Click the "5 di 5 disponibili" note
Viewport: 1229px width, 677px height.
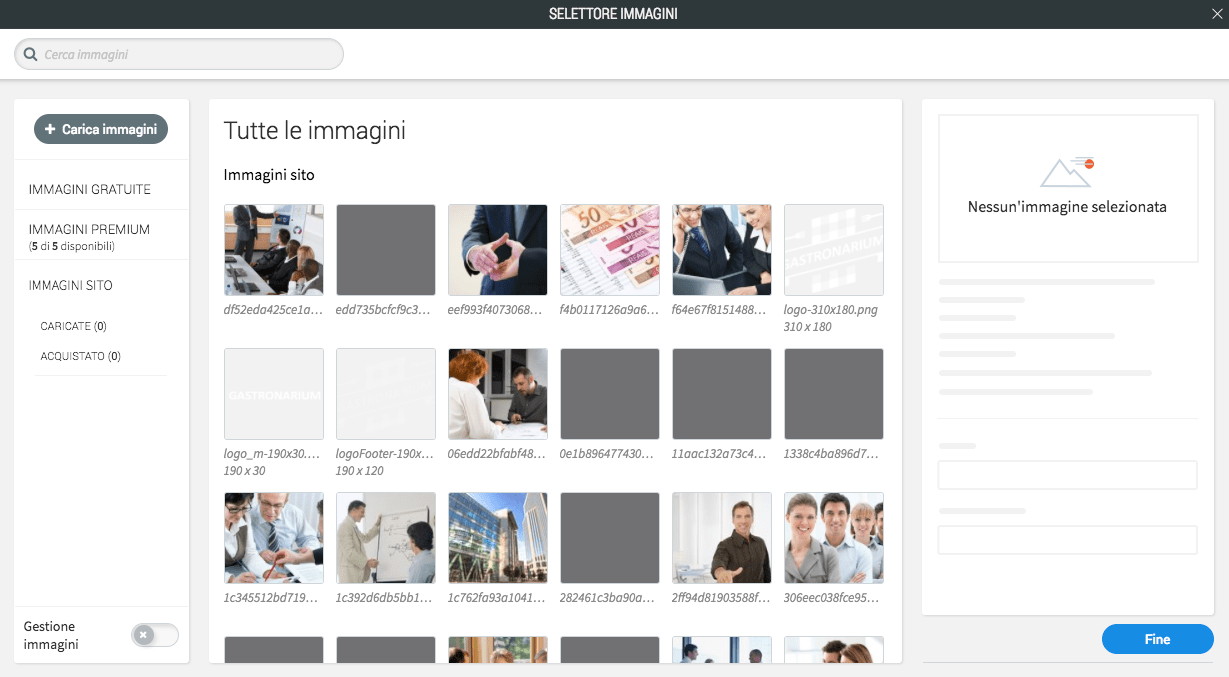(72, 246)
